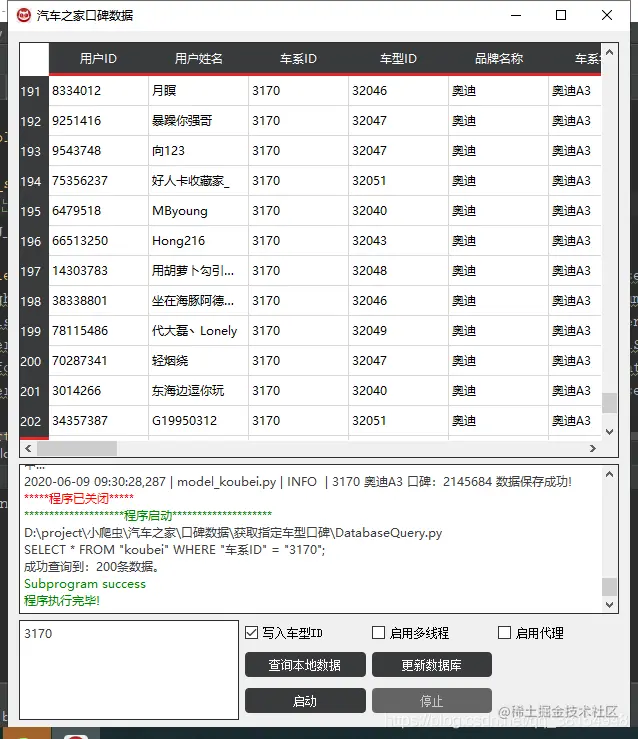Click user name cell 暴躁你强哥

point(198,121)
